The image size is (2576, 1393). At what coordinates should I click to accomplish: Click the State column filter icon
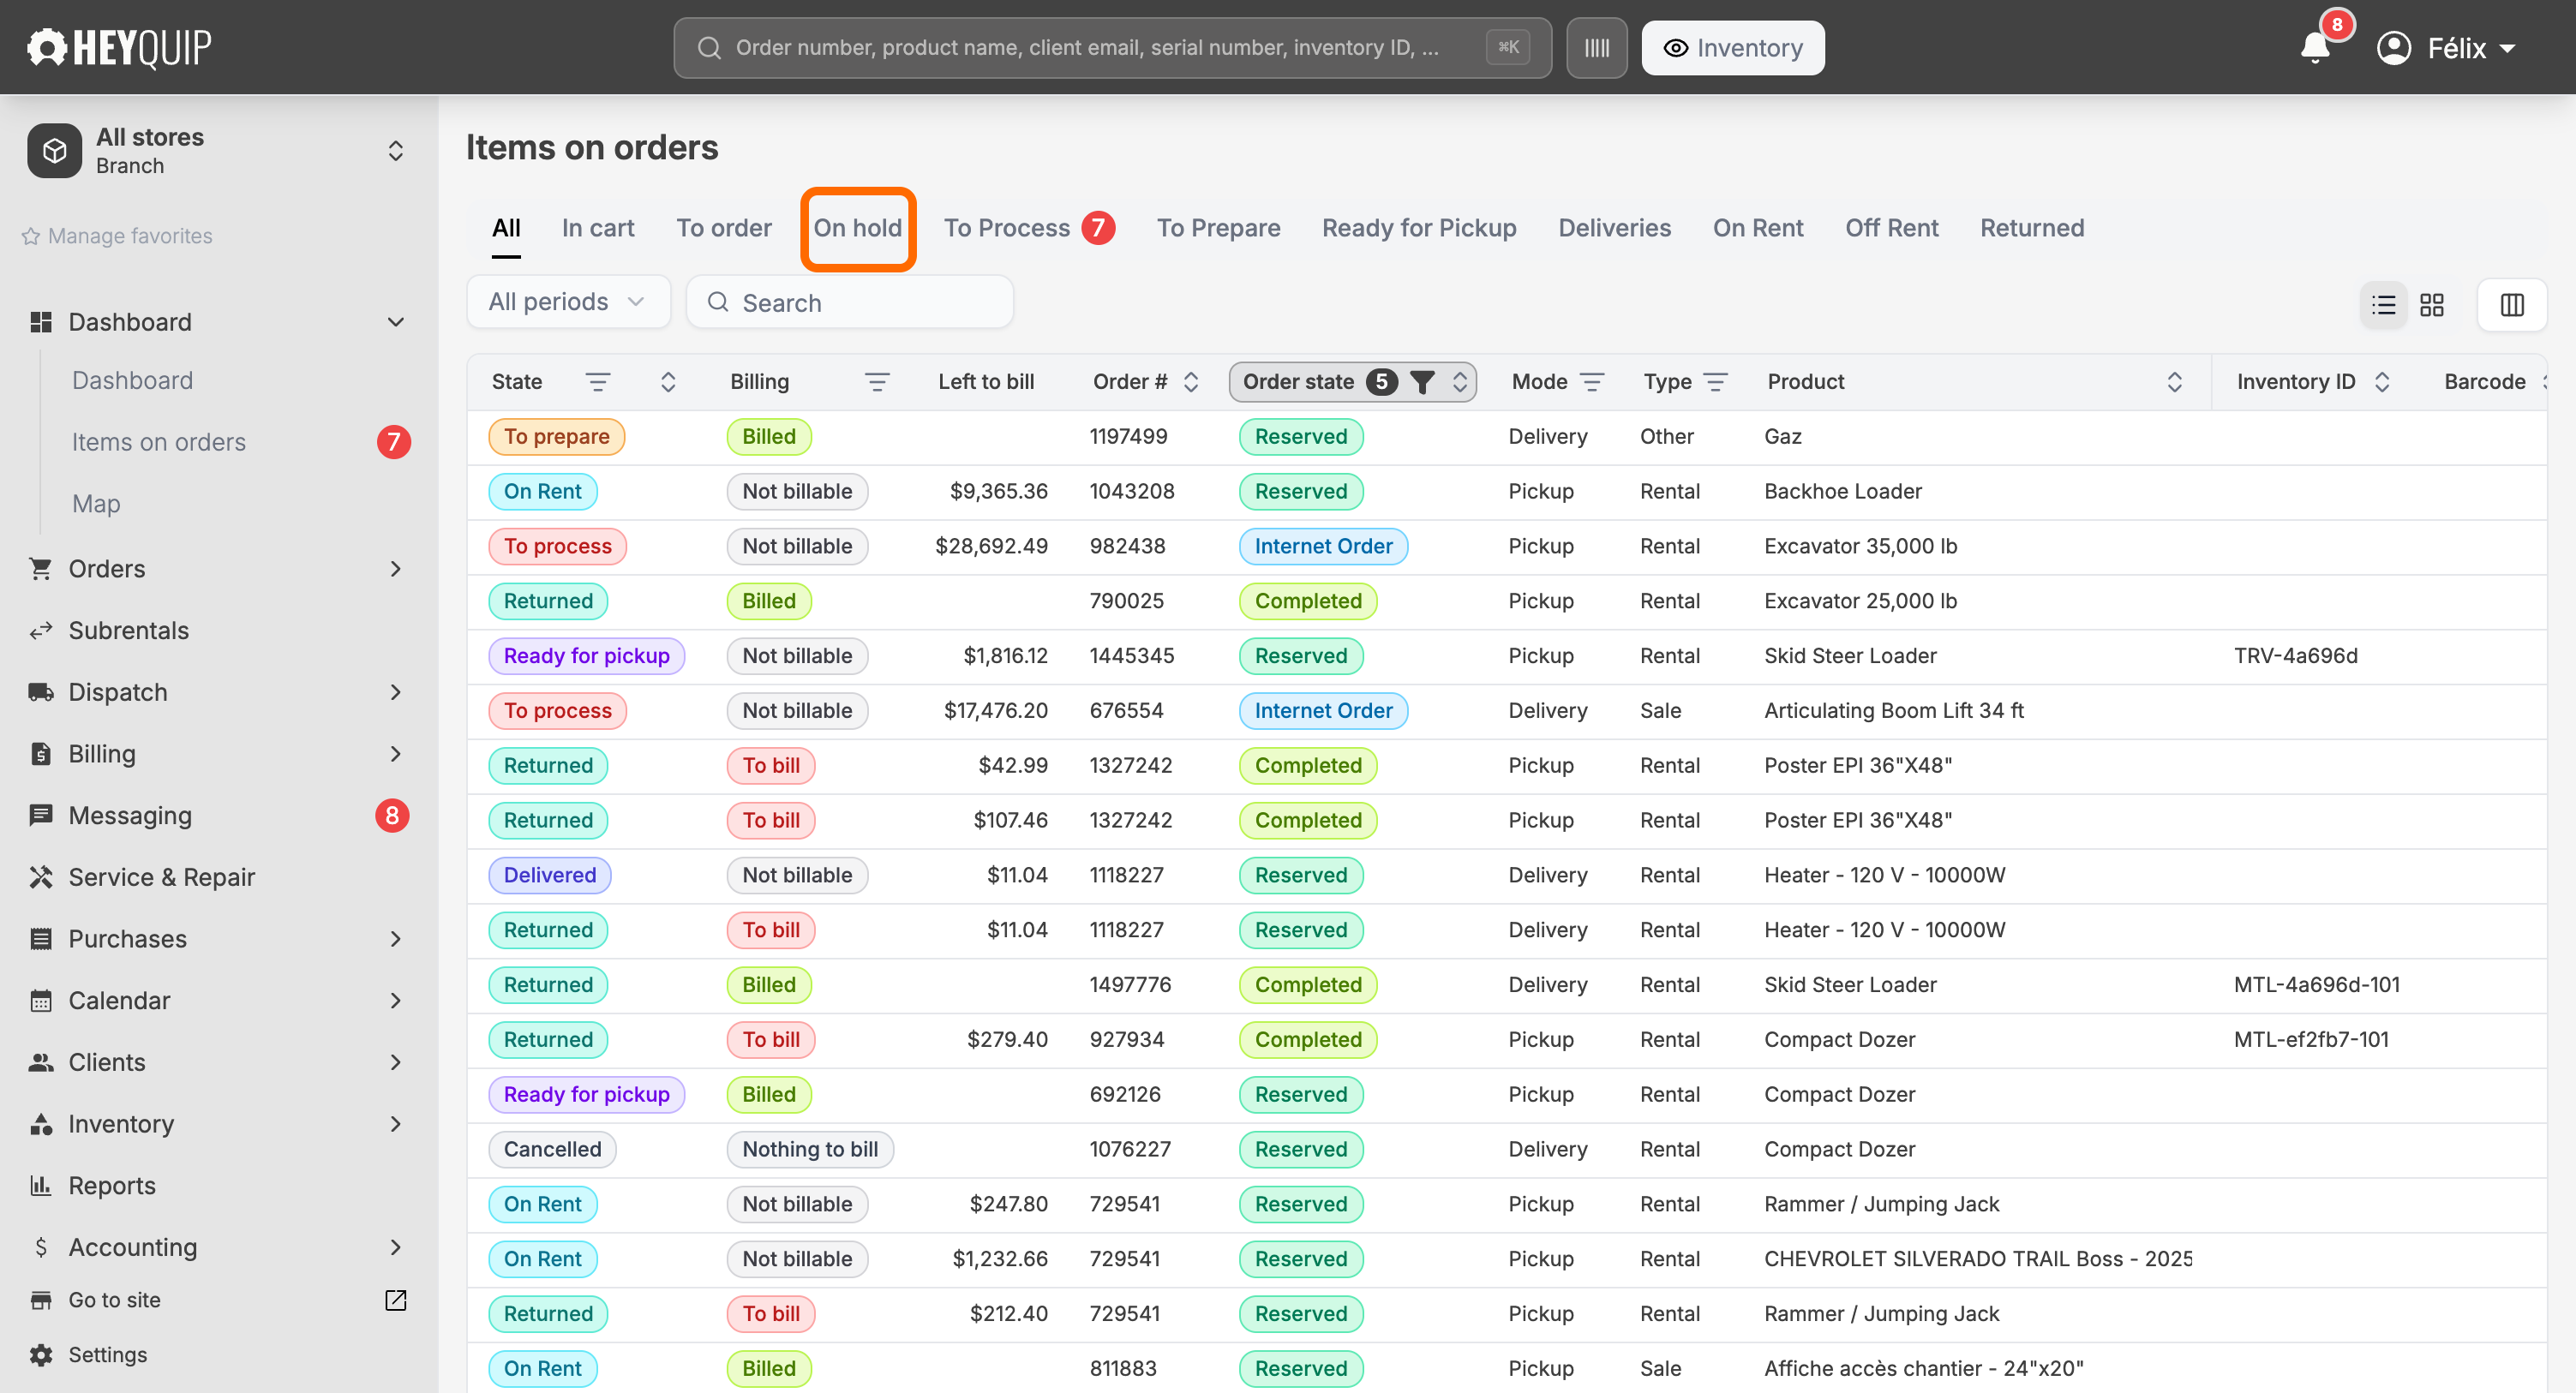597,382
